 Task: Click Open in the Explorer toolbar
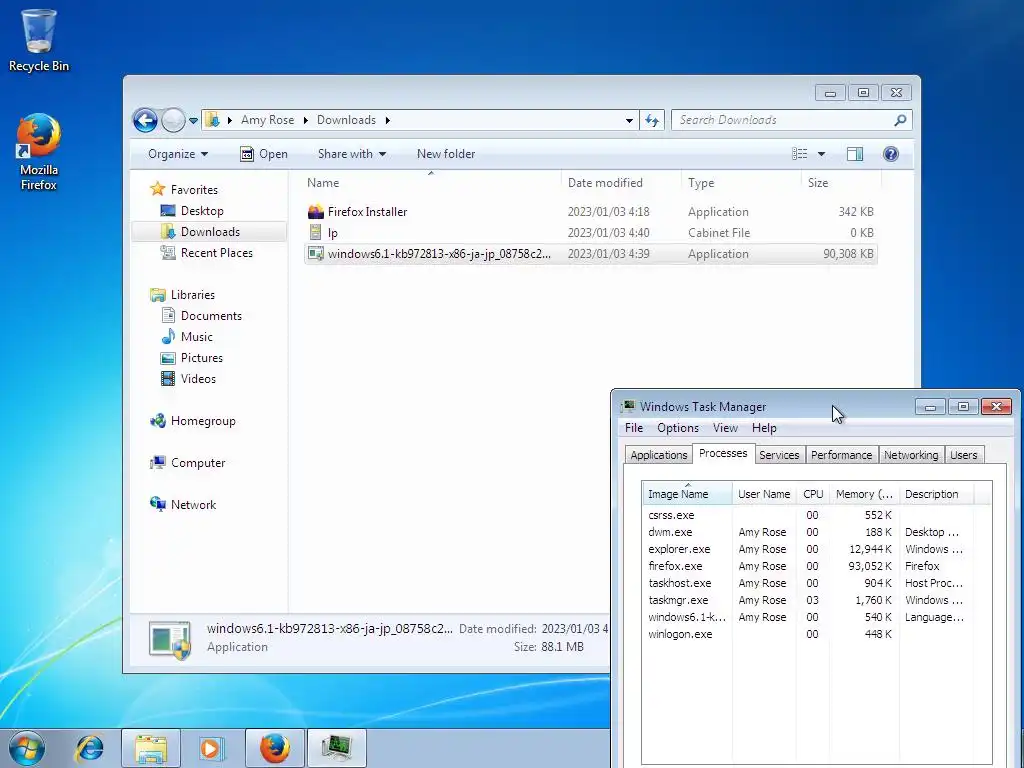[x=264, y=154]
